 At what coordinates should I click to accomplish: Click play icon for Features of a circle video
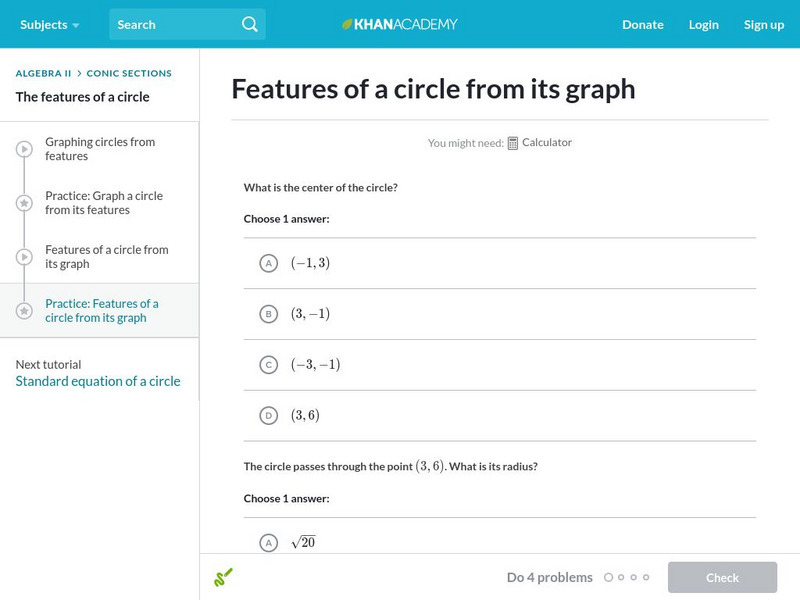[24, 257]
